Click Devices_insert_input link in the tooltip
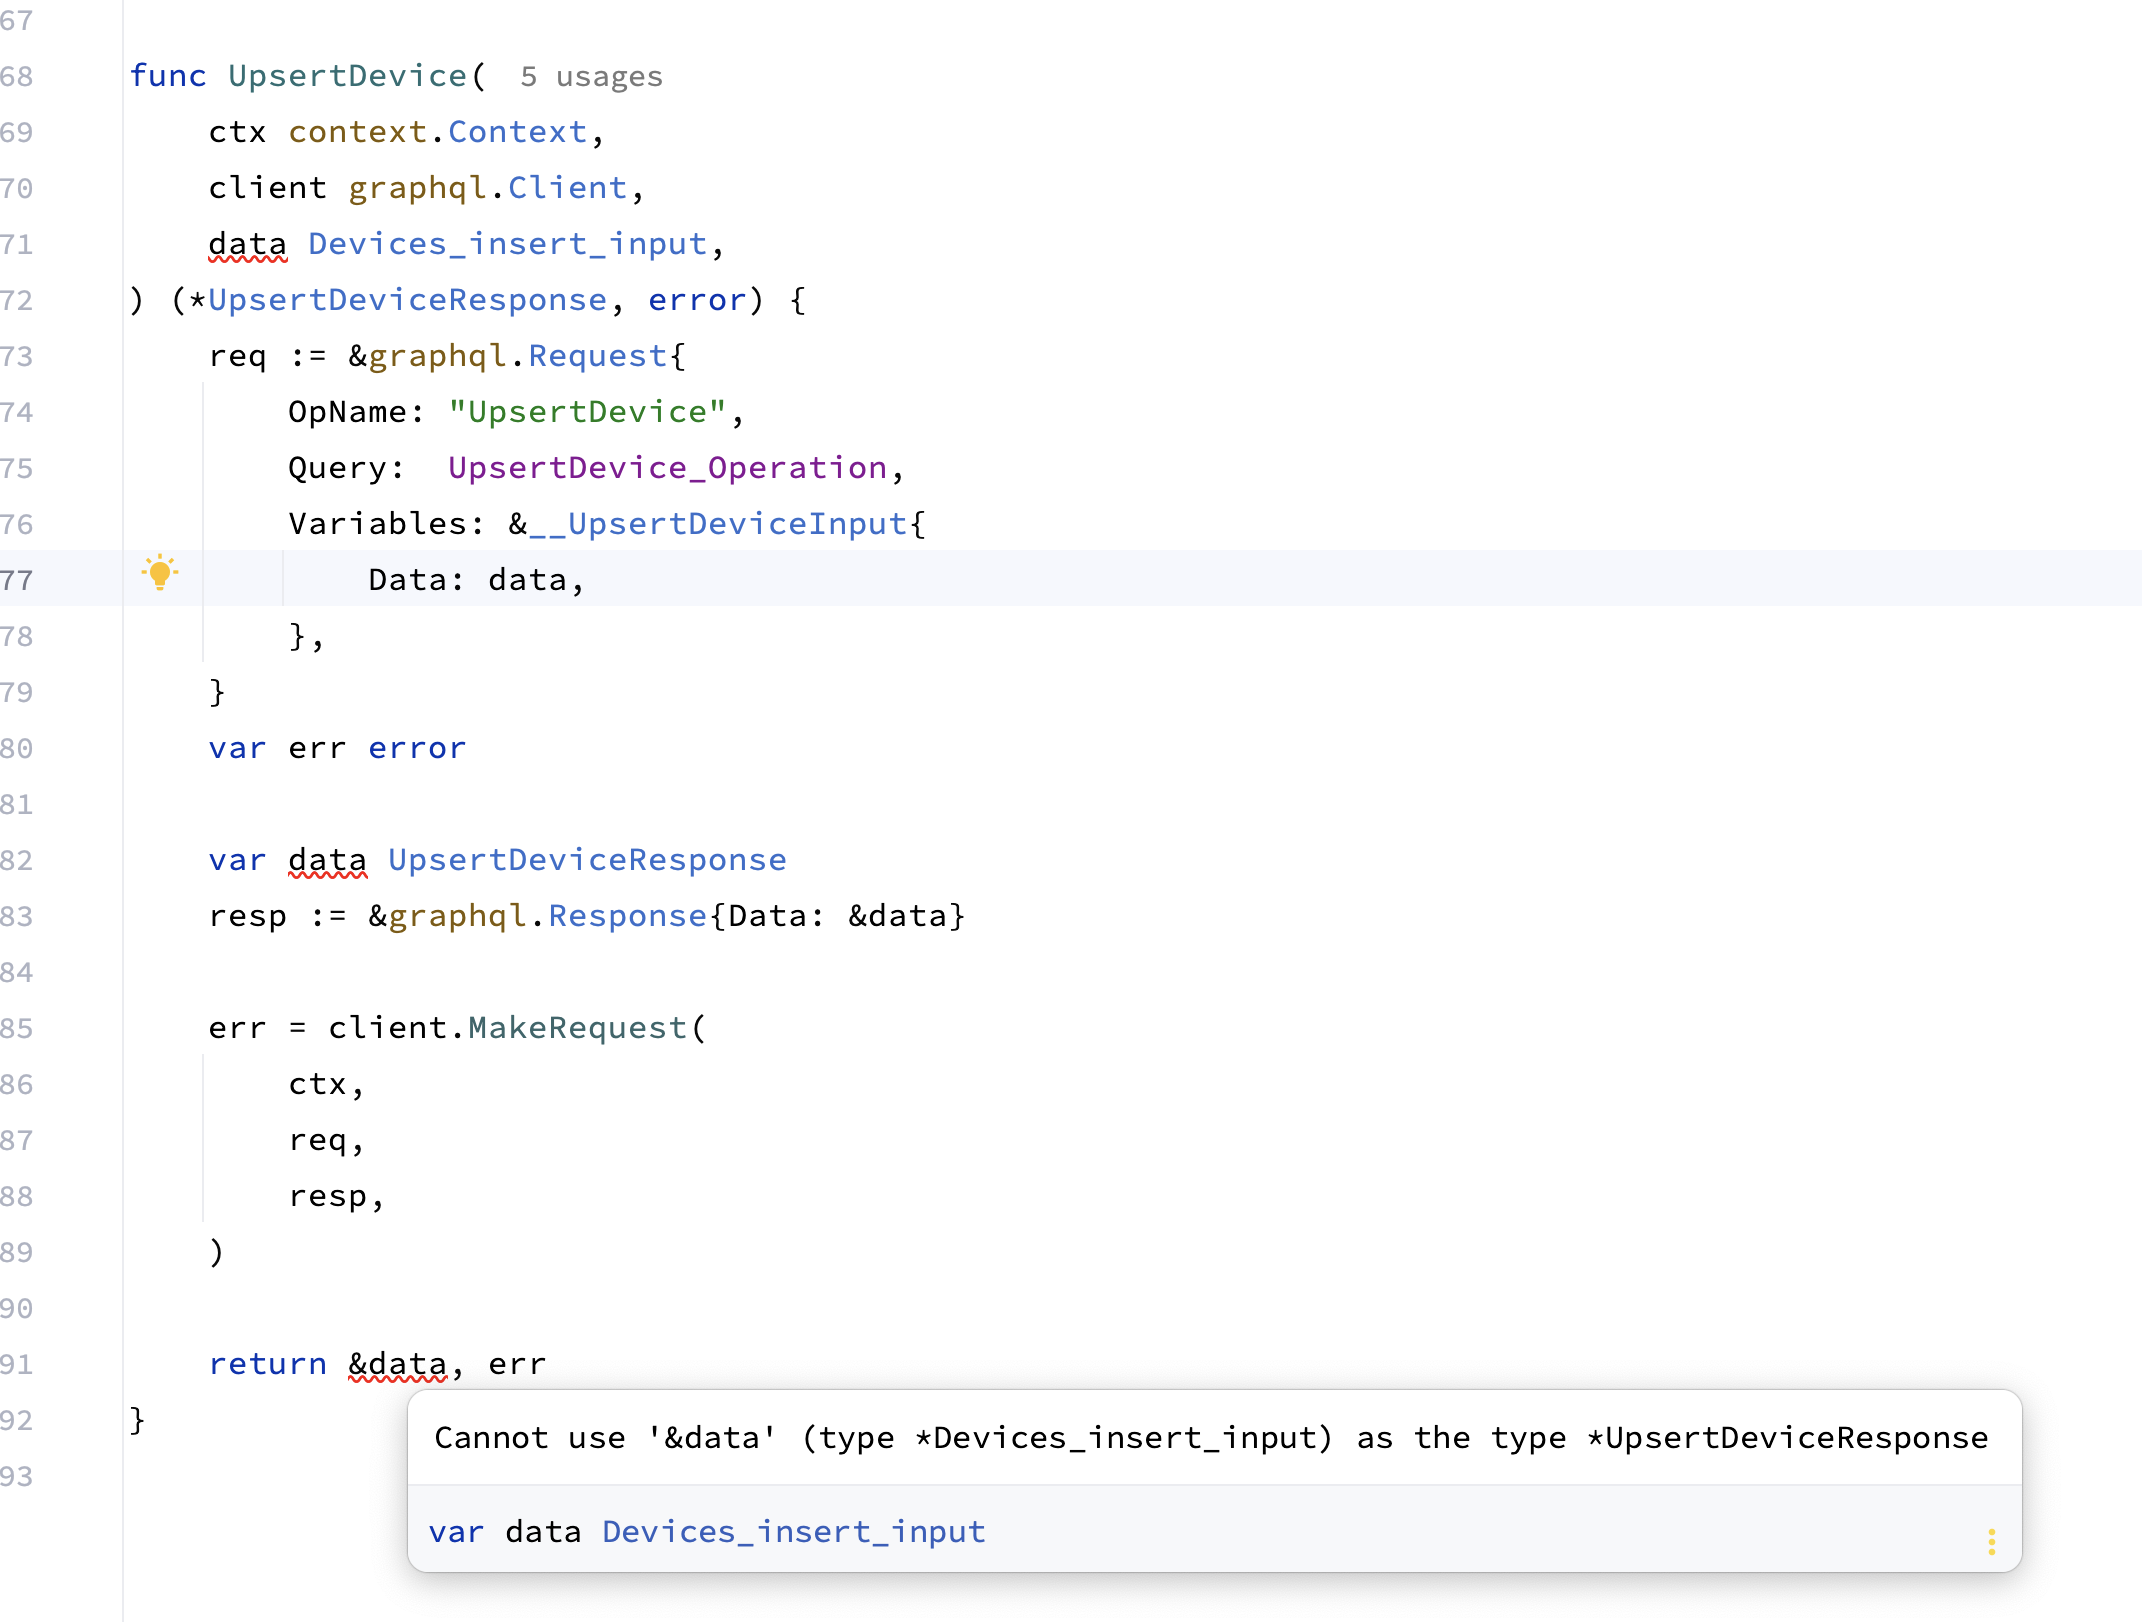Viewport: 2142px width, 1622px height. tap(793, 1532)
